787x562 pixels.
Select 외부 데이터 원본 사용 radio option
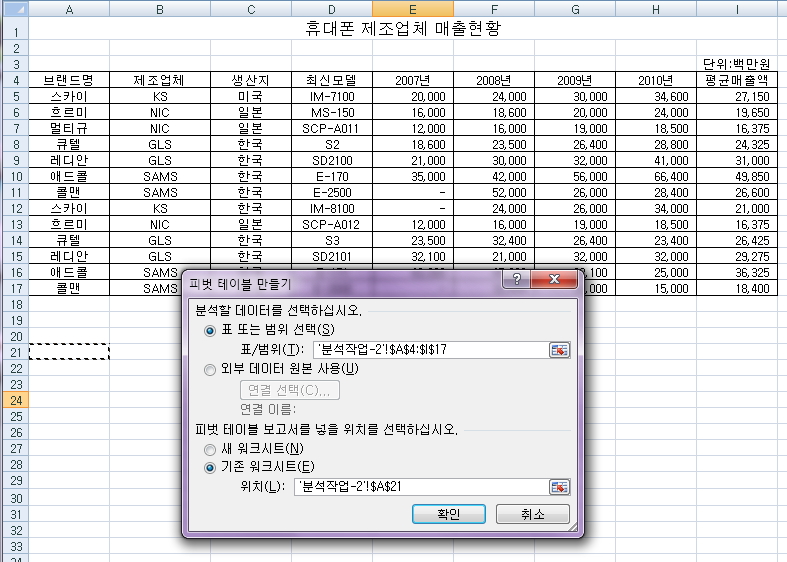pyautogui.click(x=210, y=370)
